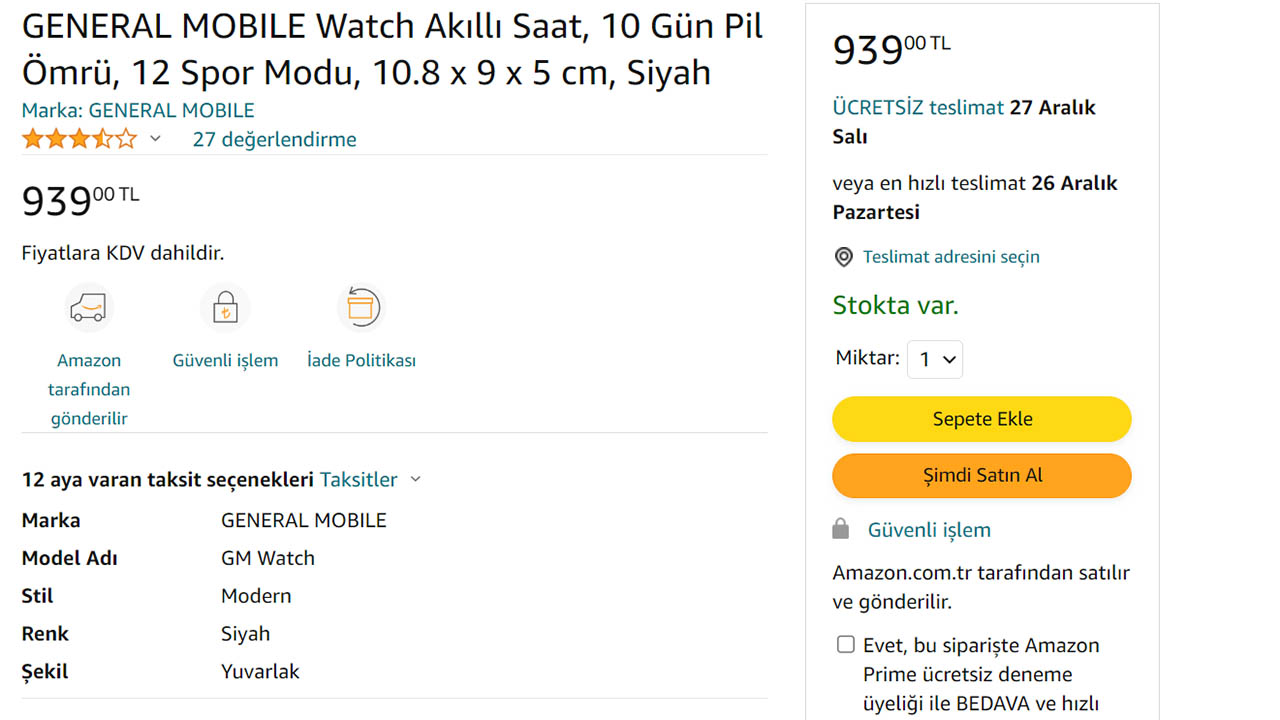The image size is (1280, 720).
Task: Click the Şimdi Satın Al button
Action: coord(981,476)
